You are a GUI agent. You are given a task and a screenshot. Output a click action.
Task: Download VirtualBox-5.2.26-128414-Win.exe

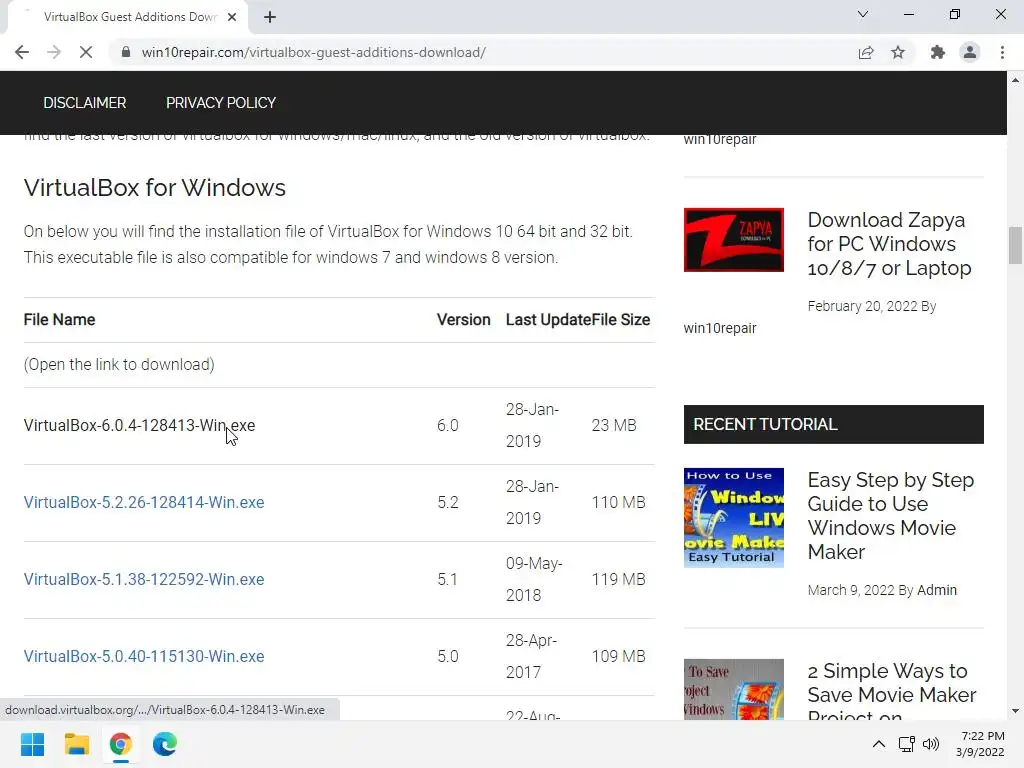click(x=144, y=502)
